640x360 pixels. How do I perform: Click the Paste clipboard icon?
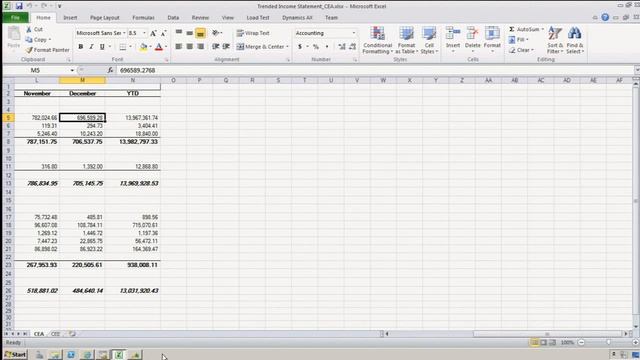pyautogui.click(x=14, y=35)
